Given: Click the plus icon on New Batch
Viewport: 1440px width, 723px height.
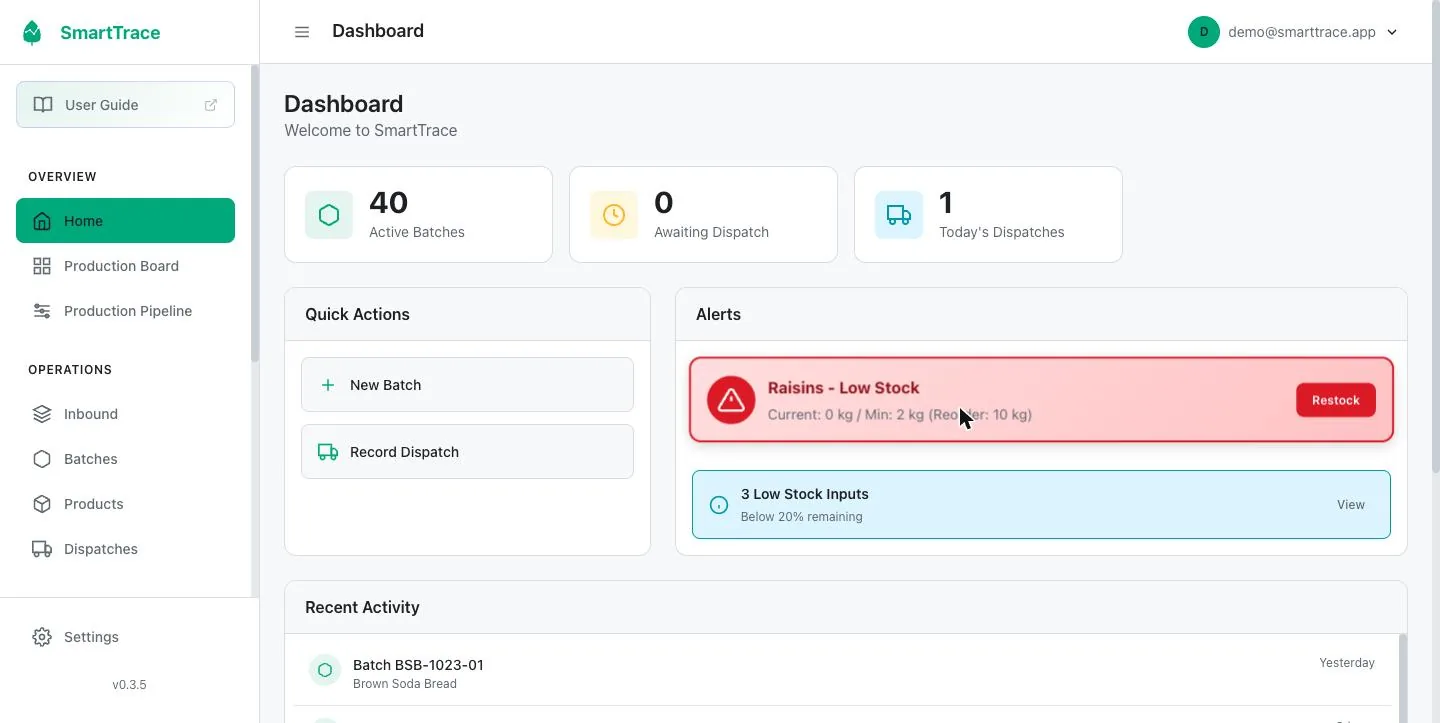Looking at the screenshot, I should 328,385.
